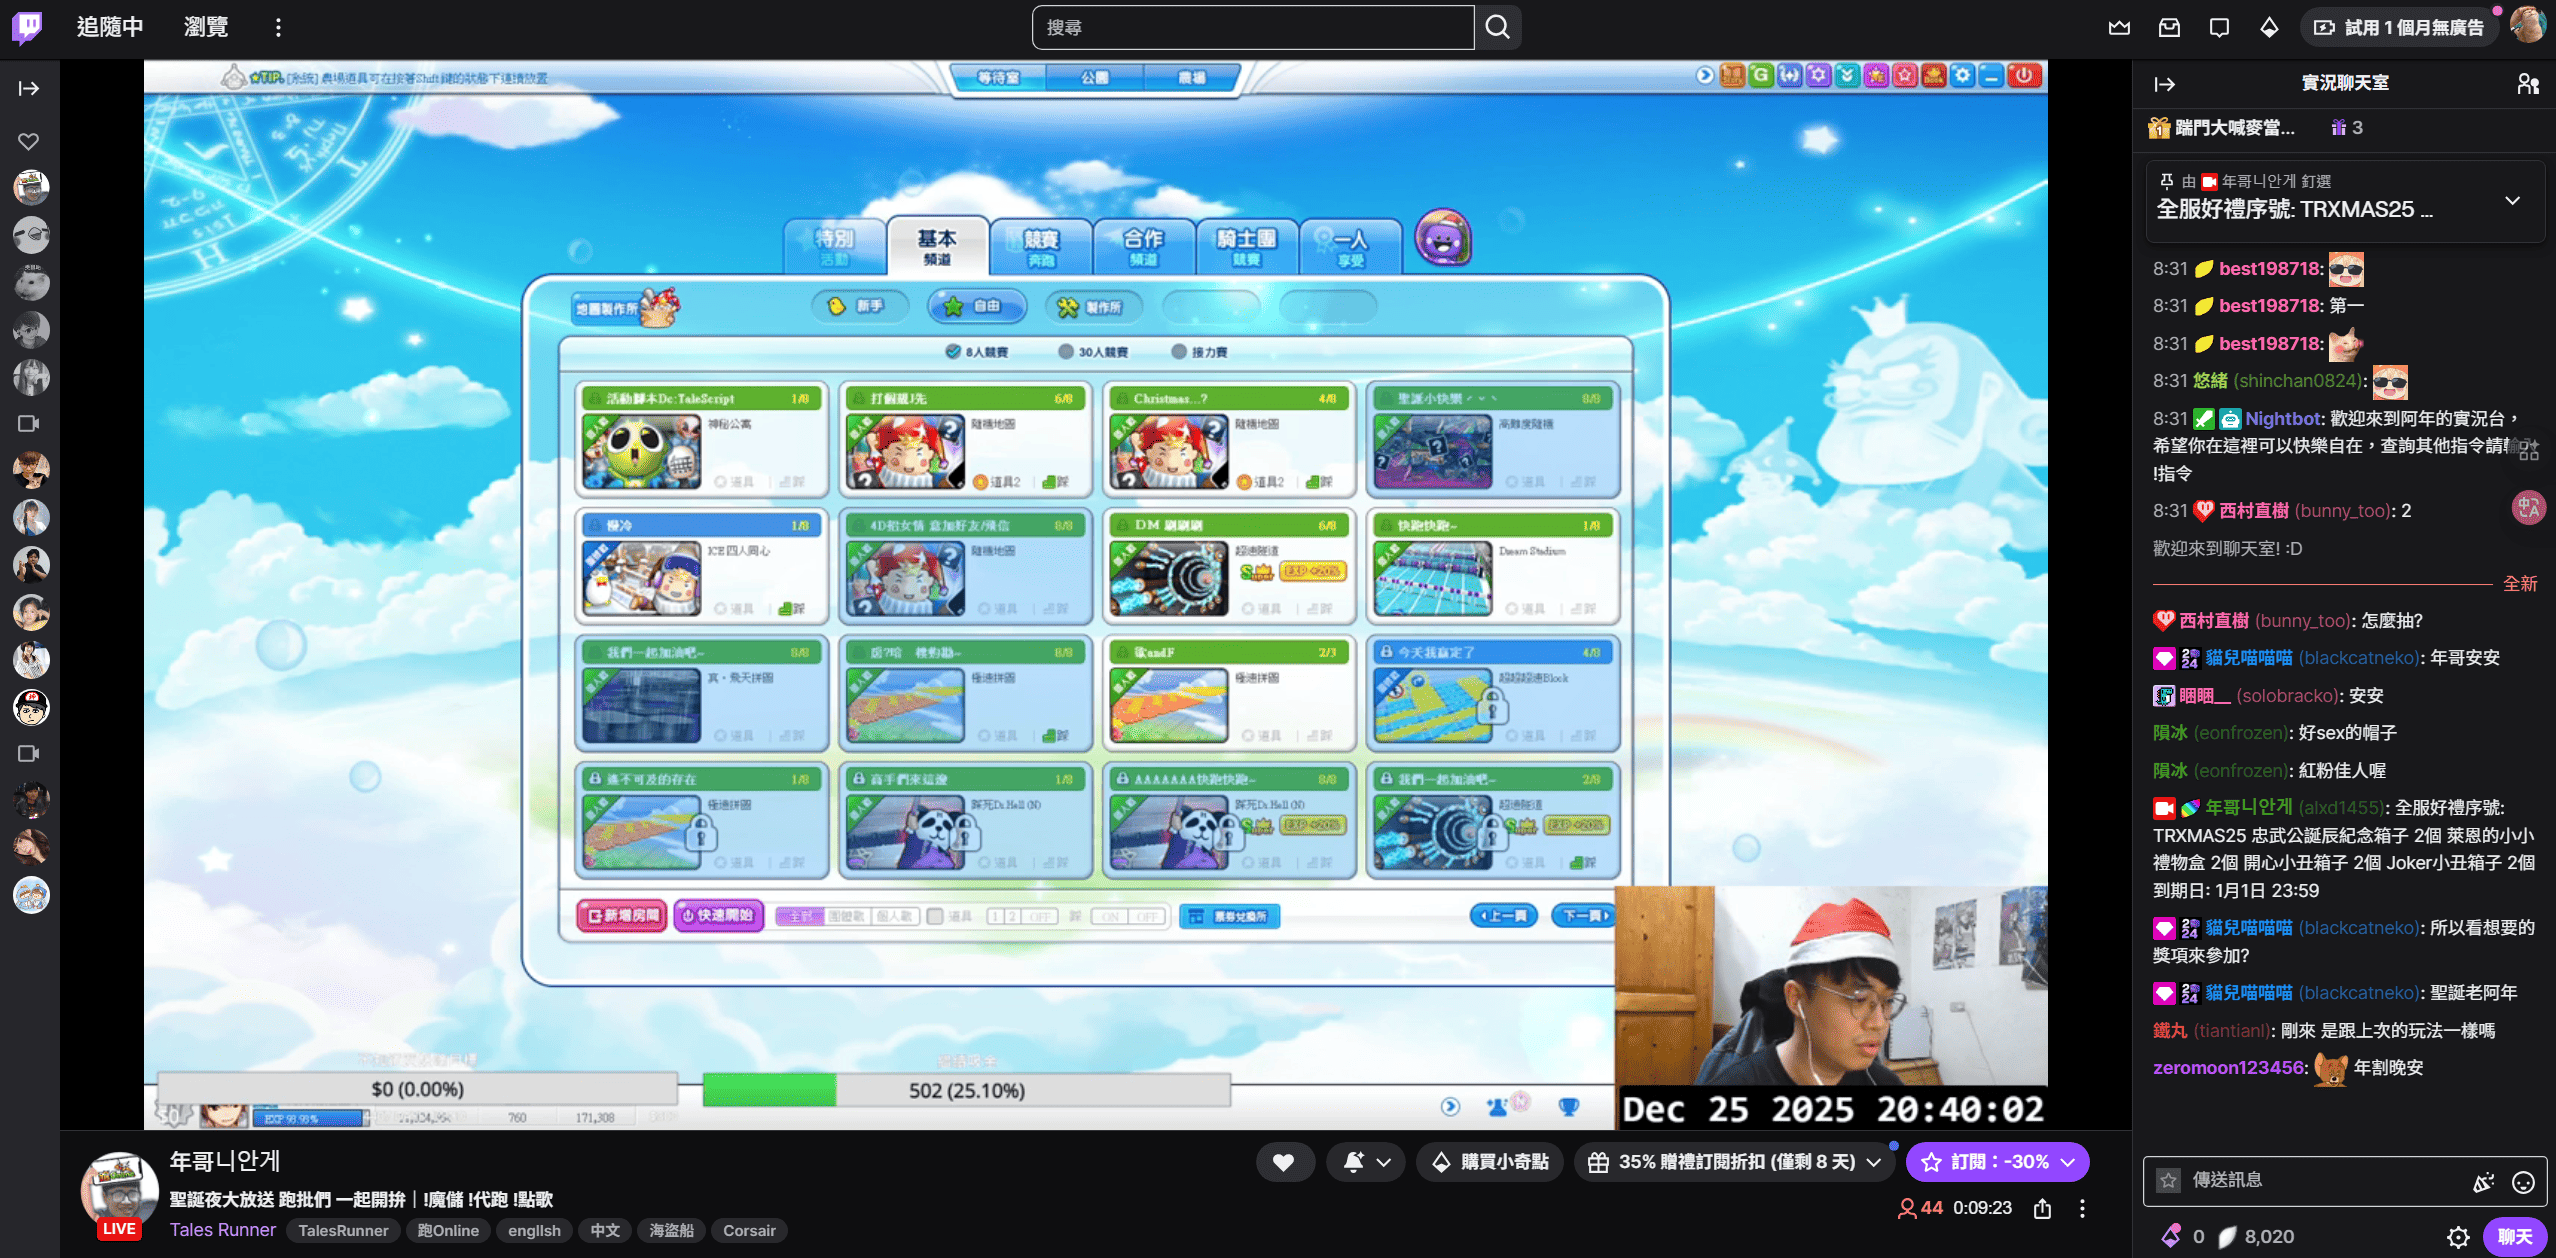Select the 8人競賽 radio option
This screenshot has width=2556, height=1258.
coord(953,352)
